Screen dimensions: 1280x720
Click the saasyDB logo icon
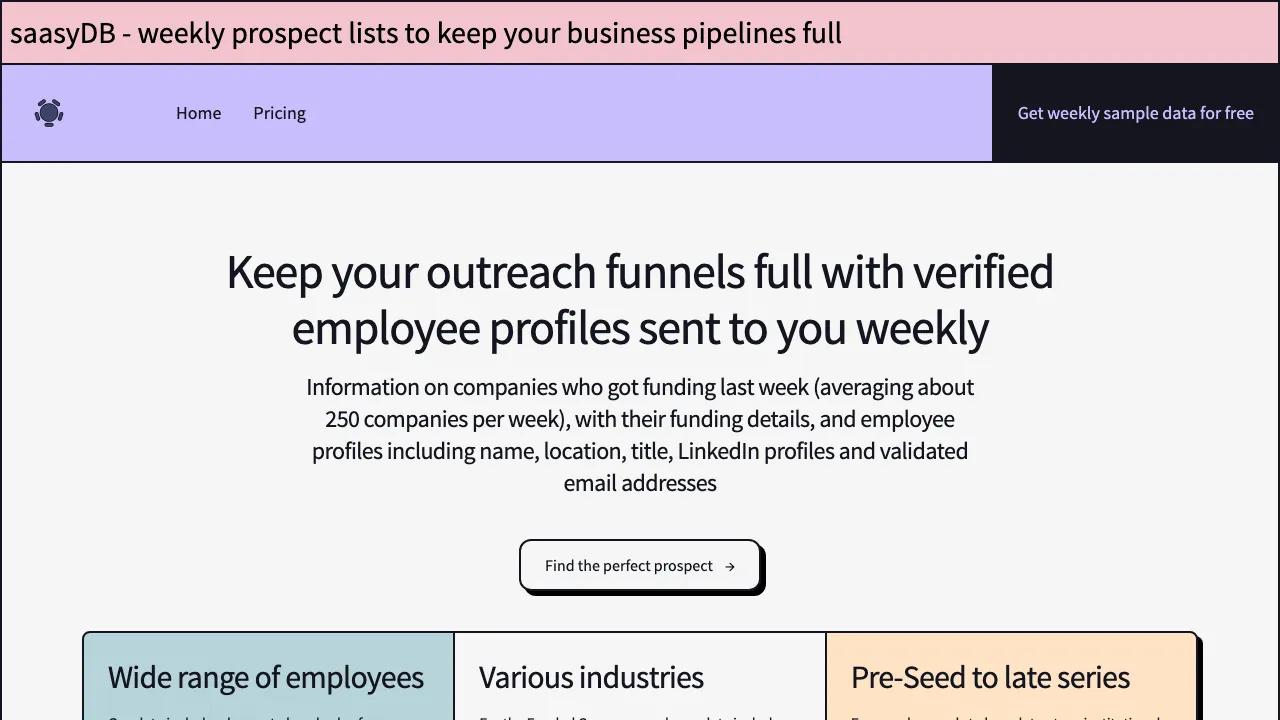(49, 113)
